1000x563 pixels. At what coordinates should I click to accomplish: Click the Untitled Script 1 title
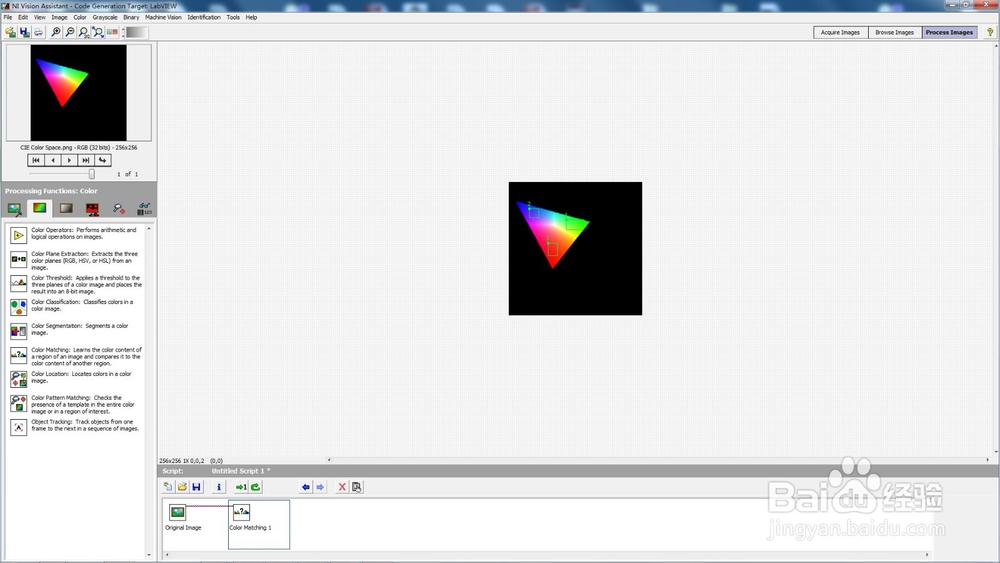(241, 471)
